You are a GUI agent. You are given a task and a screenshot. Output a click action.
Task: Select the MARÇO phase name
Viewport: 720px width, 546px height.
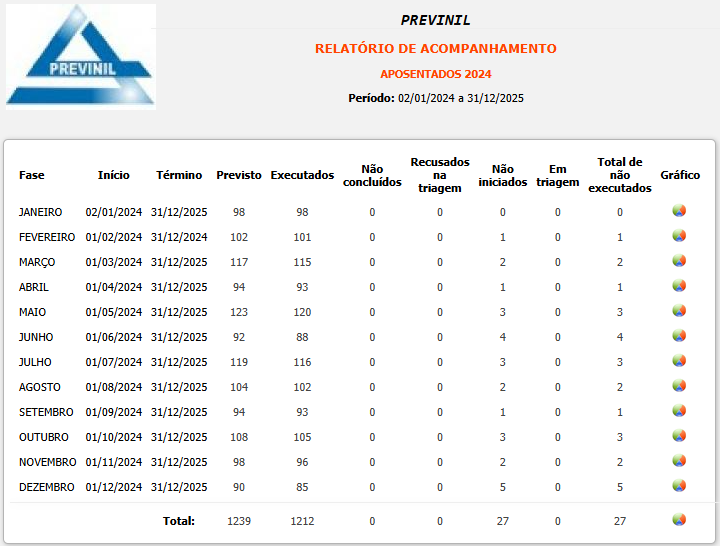tap(37, 262)
